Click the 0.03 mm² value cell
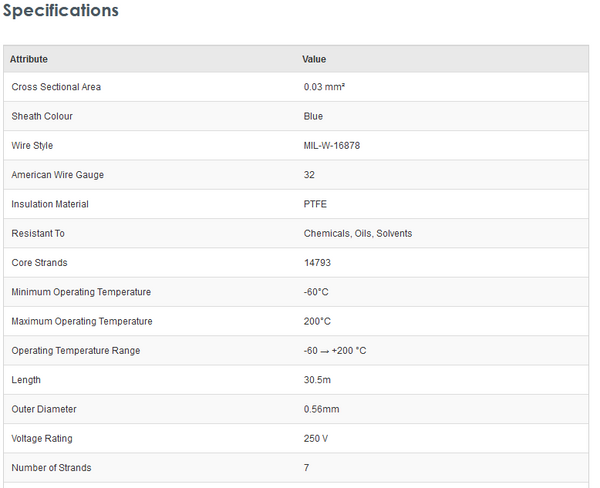The width and height of the screenshot is (600, 488). click(x=324, y=87)
